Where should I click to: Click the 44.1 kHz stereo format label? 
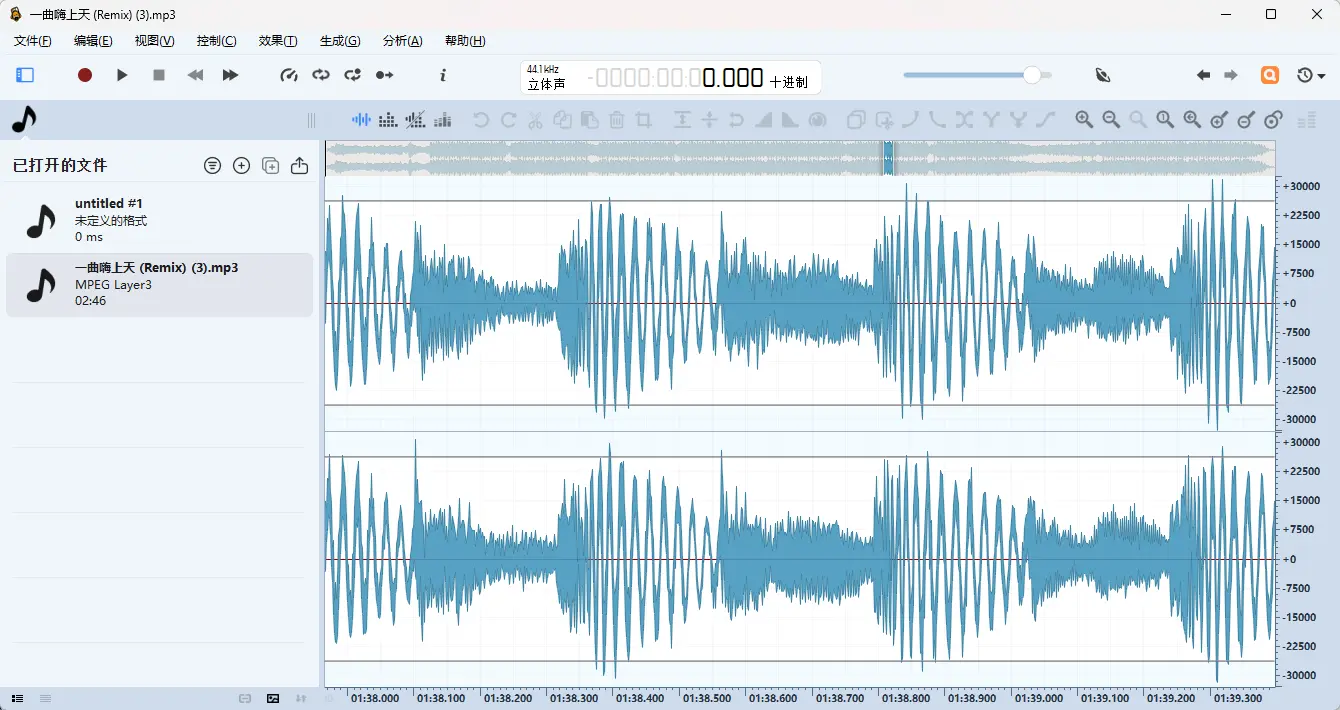tap(546, 77)
